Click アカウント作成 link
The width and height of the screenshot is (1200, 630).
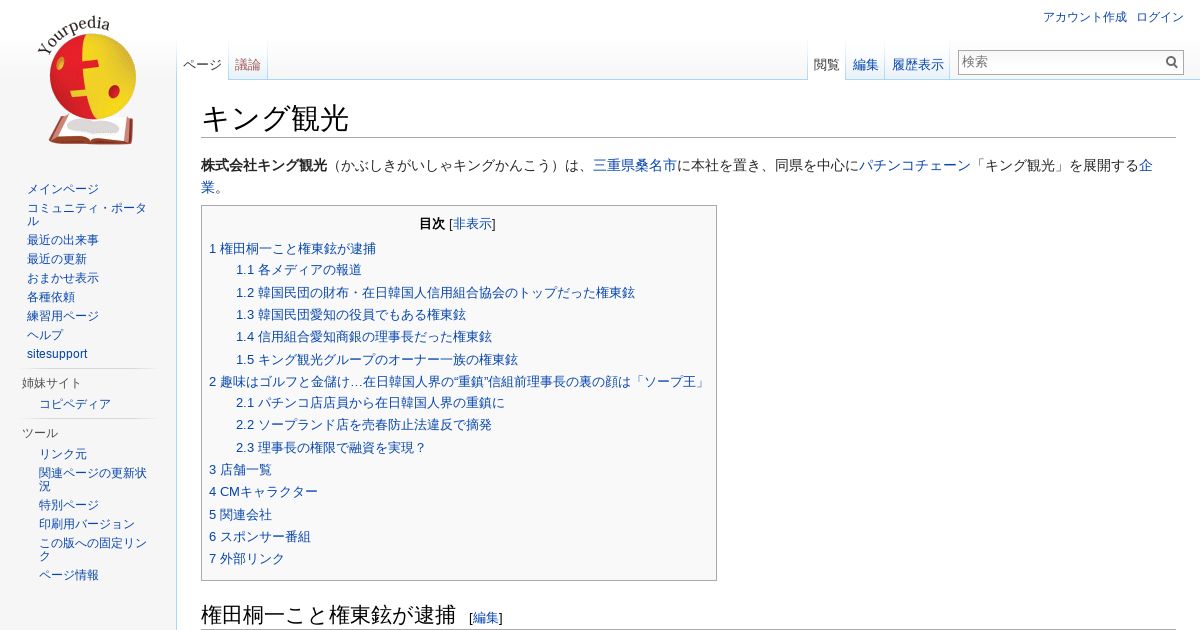(1084, 17)
